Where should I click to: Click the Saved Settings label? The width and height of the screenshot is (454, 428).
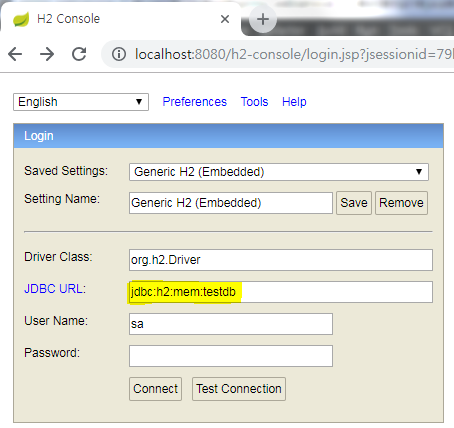66,171
